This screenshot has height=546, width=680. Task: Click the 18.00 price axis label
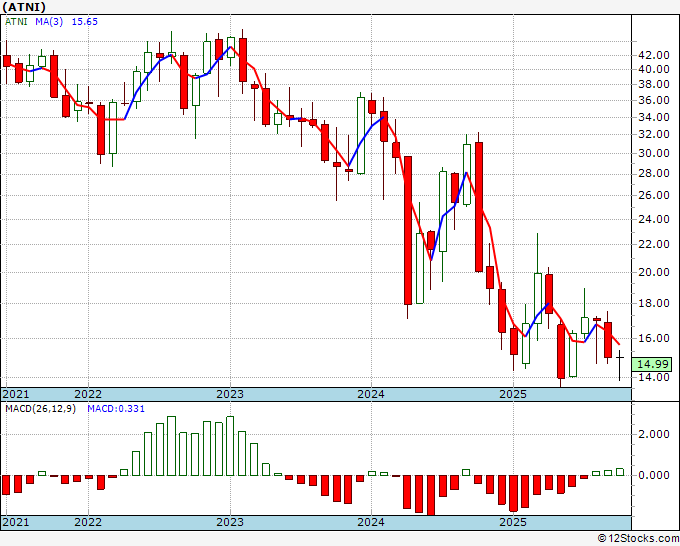tap(654, 303)
